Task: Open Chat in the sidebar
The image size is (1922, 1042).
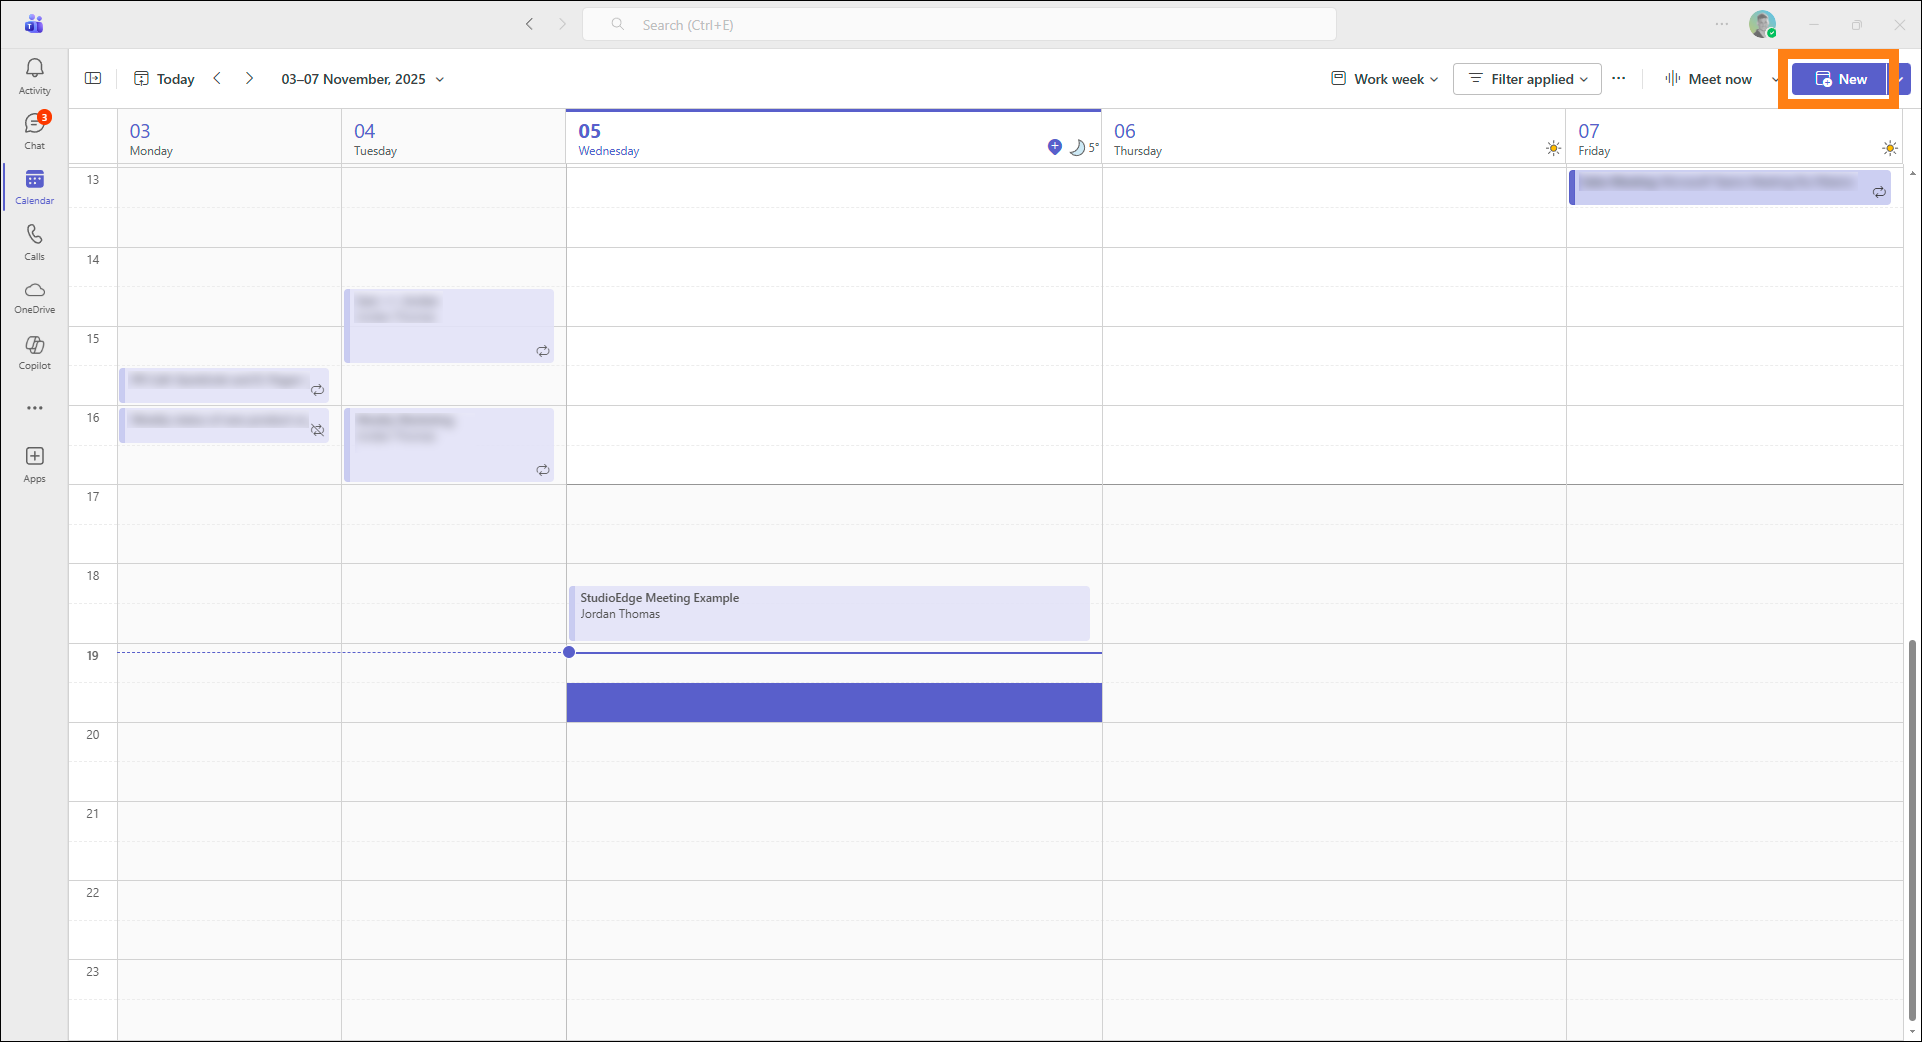Action: [34, 131]
